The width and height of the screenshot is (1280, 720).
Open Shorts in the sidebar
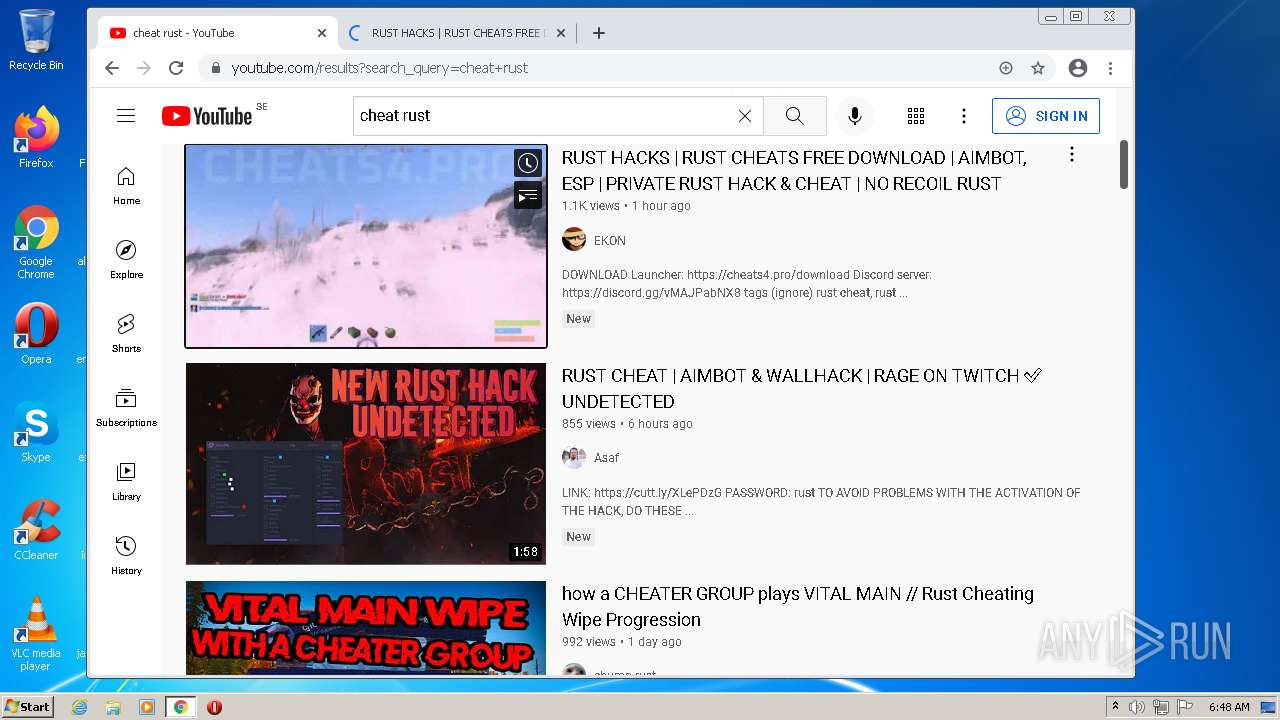coord(126,334)
